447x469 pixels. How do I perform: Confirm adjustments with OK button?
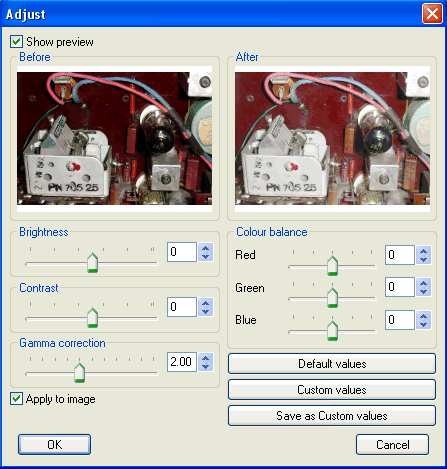54,444
